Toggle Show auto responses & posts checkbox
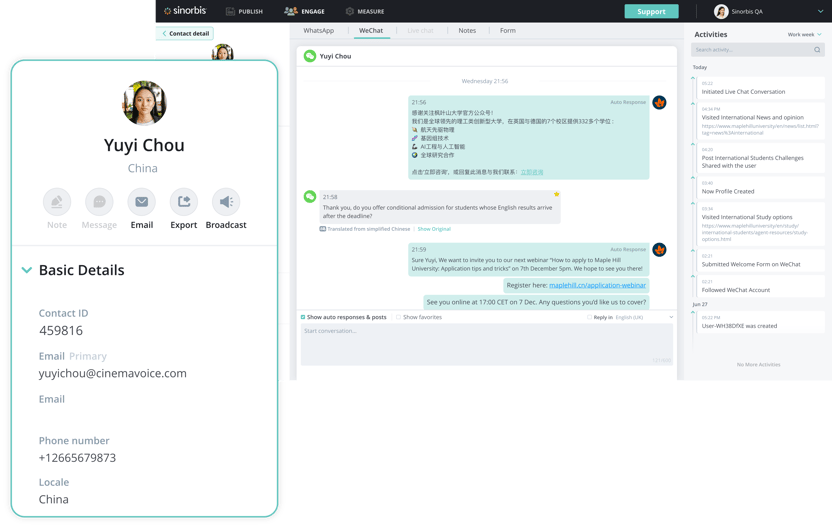The image size is (832, 528). 303,317
